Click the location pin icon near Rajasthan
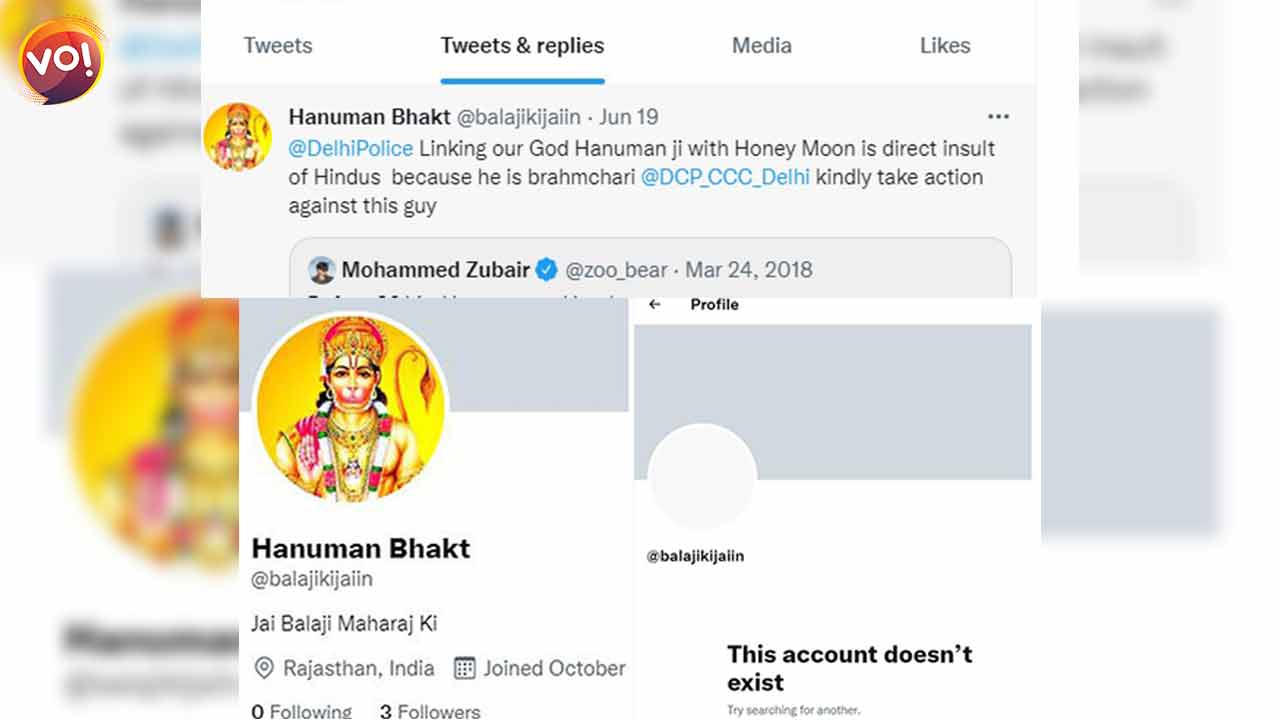Image resolution: width=1280 pixels, height=720 pixels. coord(265,668)
